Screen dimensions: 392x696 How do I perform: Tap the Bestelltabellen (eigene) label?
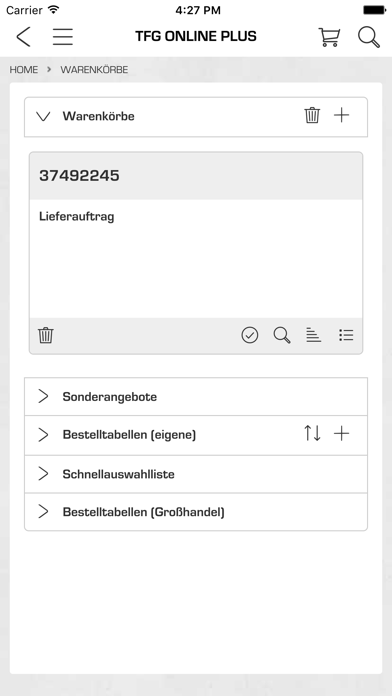[x=129, y=435]
